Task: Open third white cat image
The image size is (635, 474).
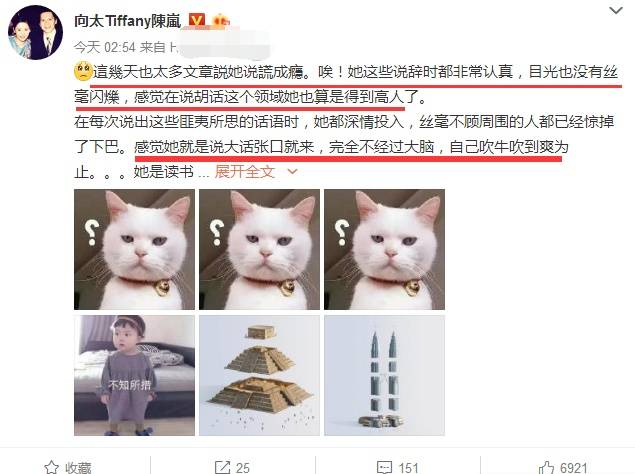Action: pyautogui.click(x=384, y=250)
